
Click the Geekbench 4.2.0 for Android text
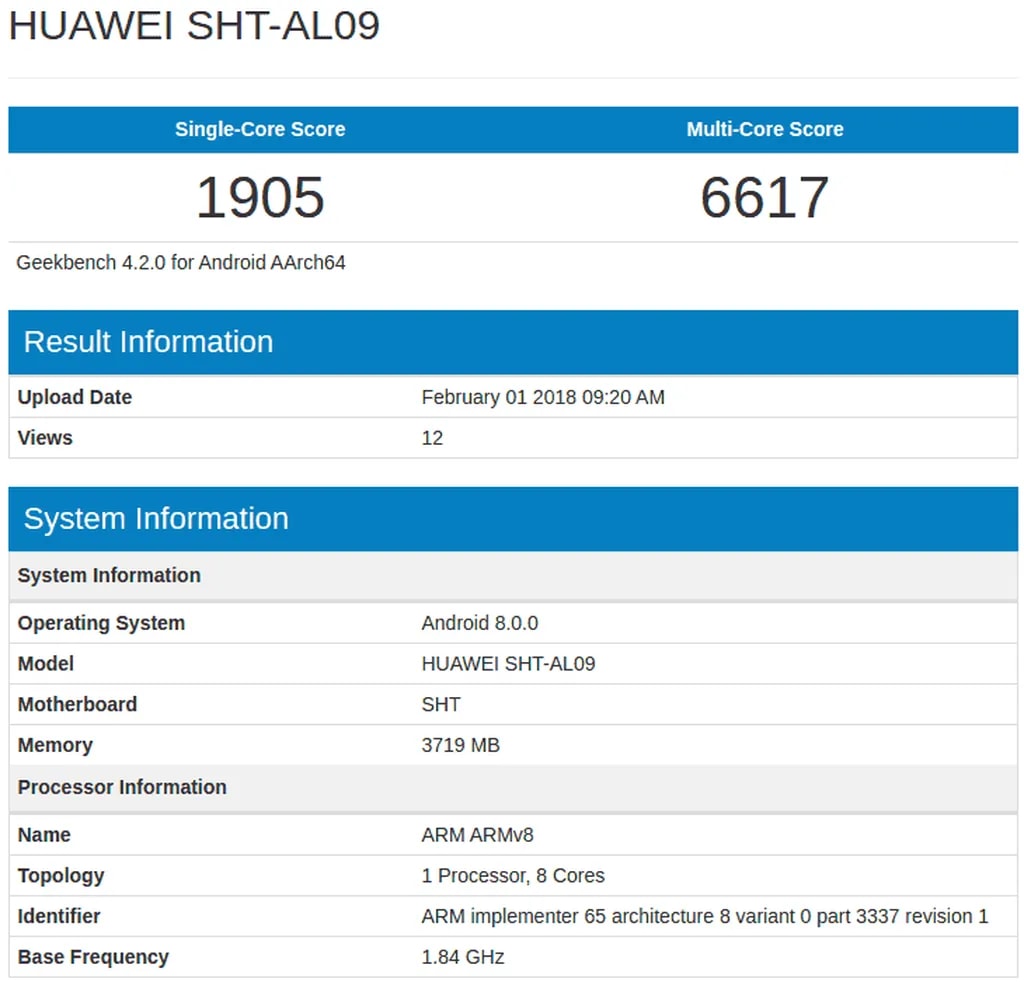pyautogui.click(x=181, y=263)
